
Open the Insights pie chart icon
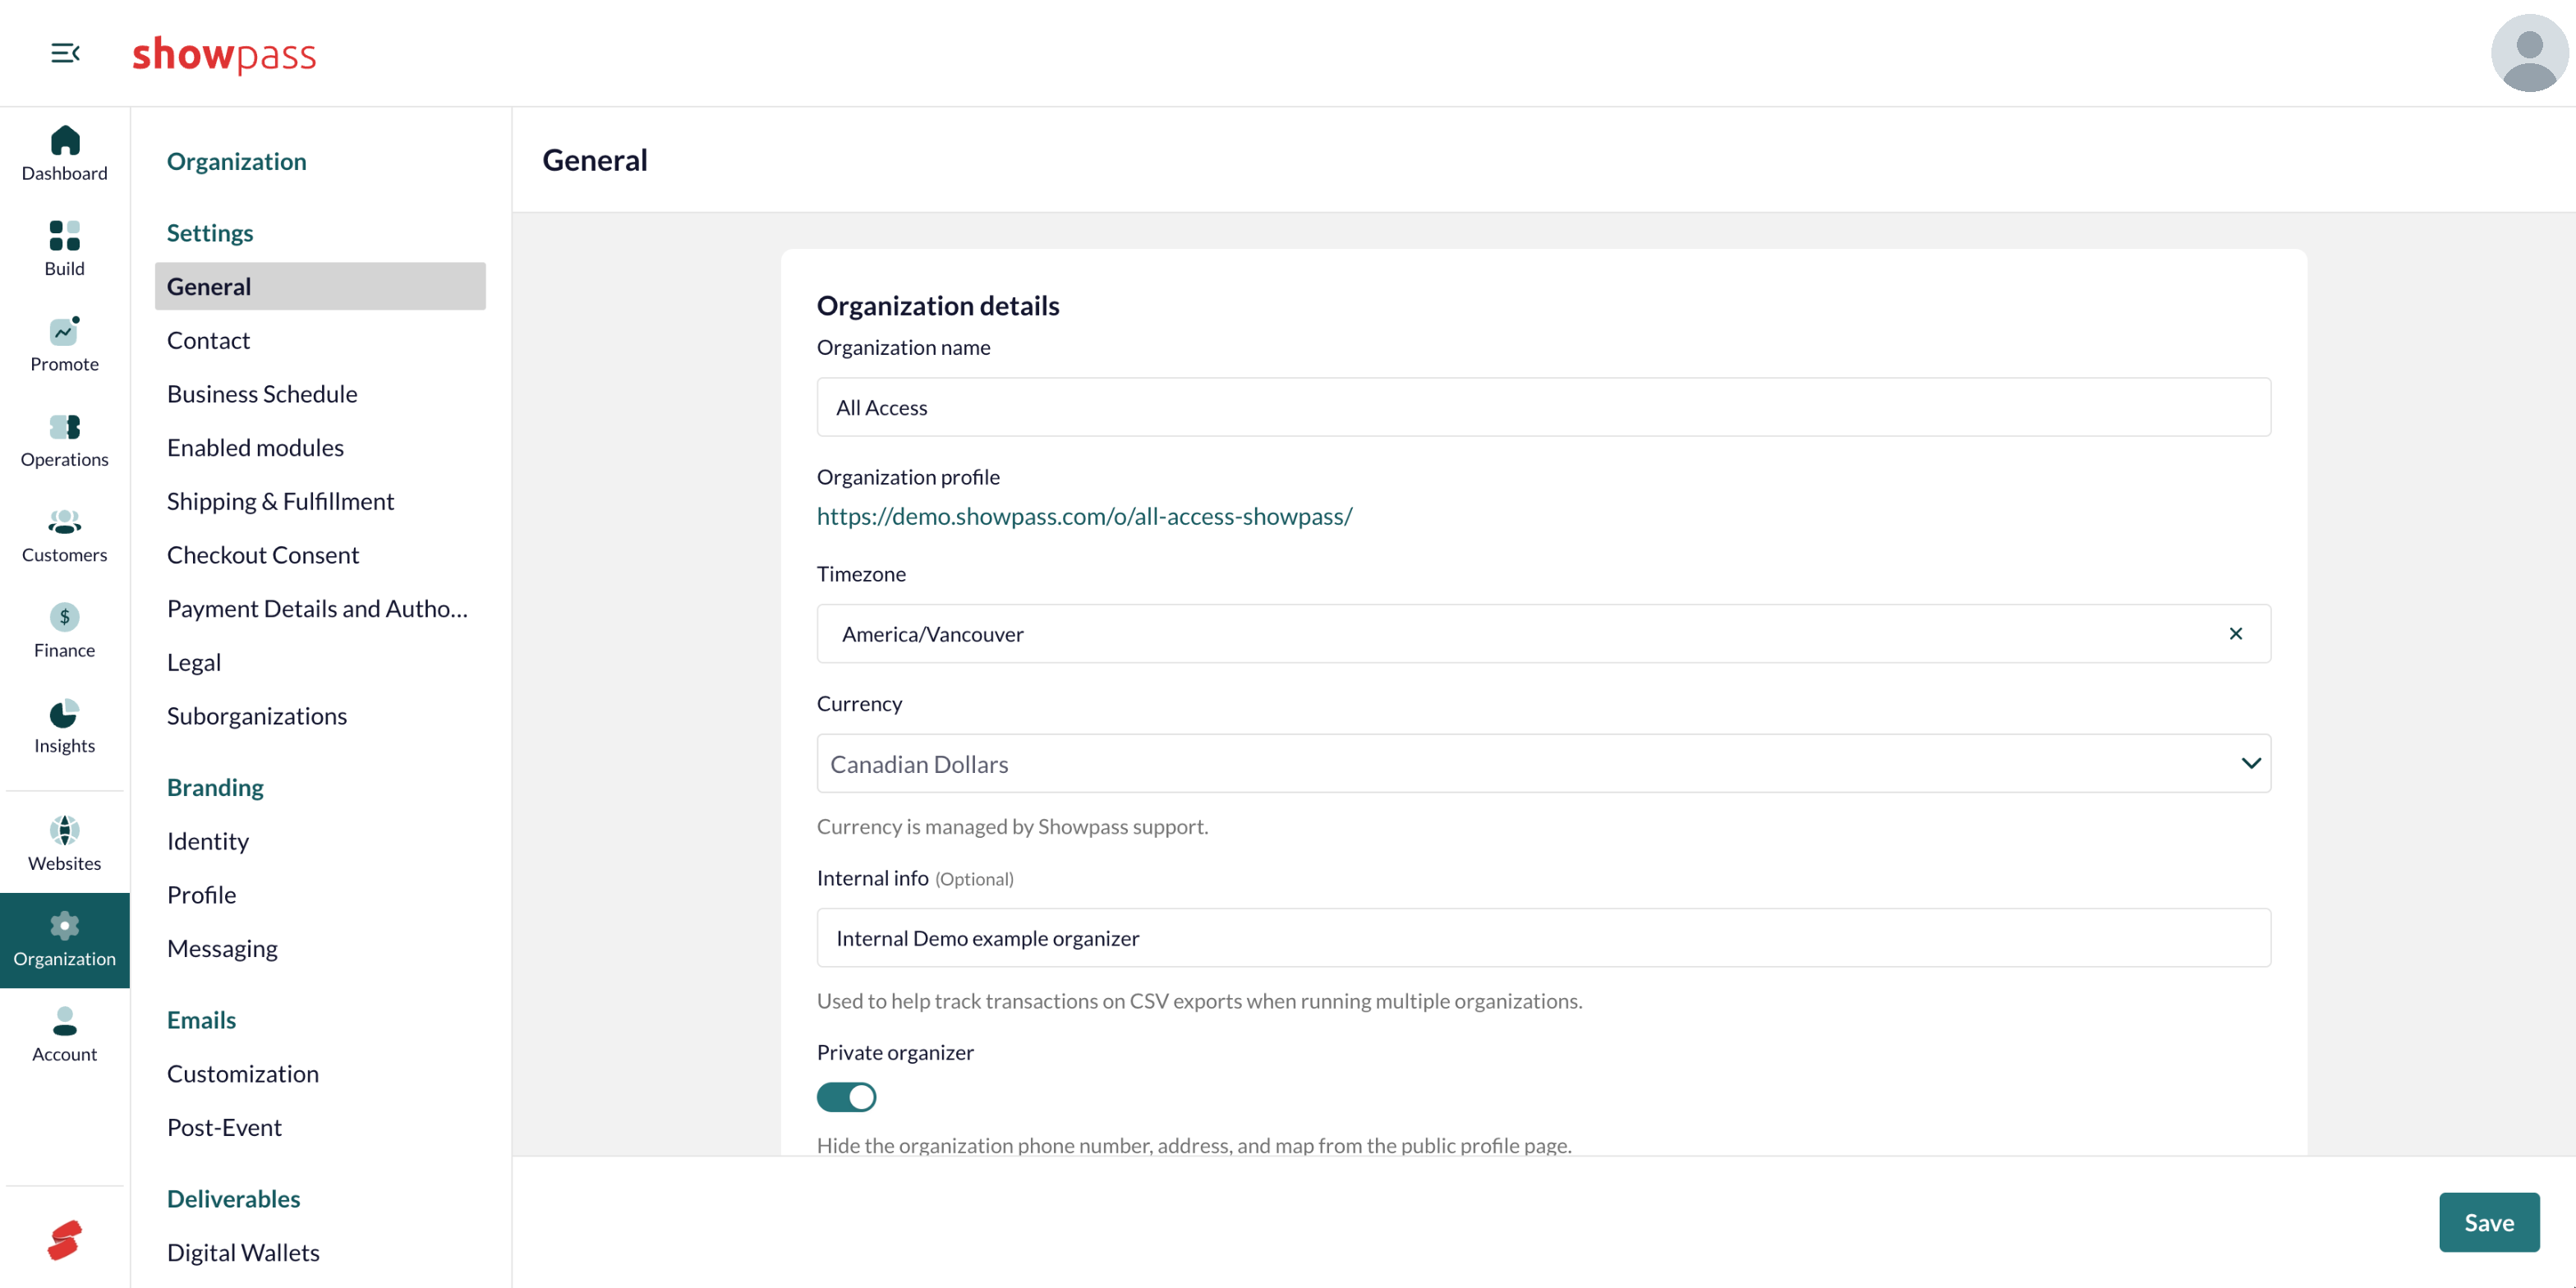tap(65, 713)
